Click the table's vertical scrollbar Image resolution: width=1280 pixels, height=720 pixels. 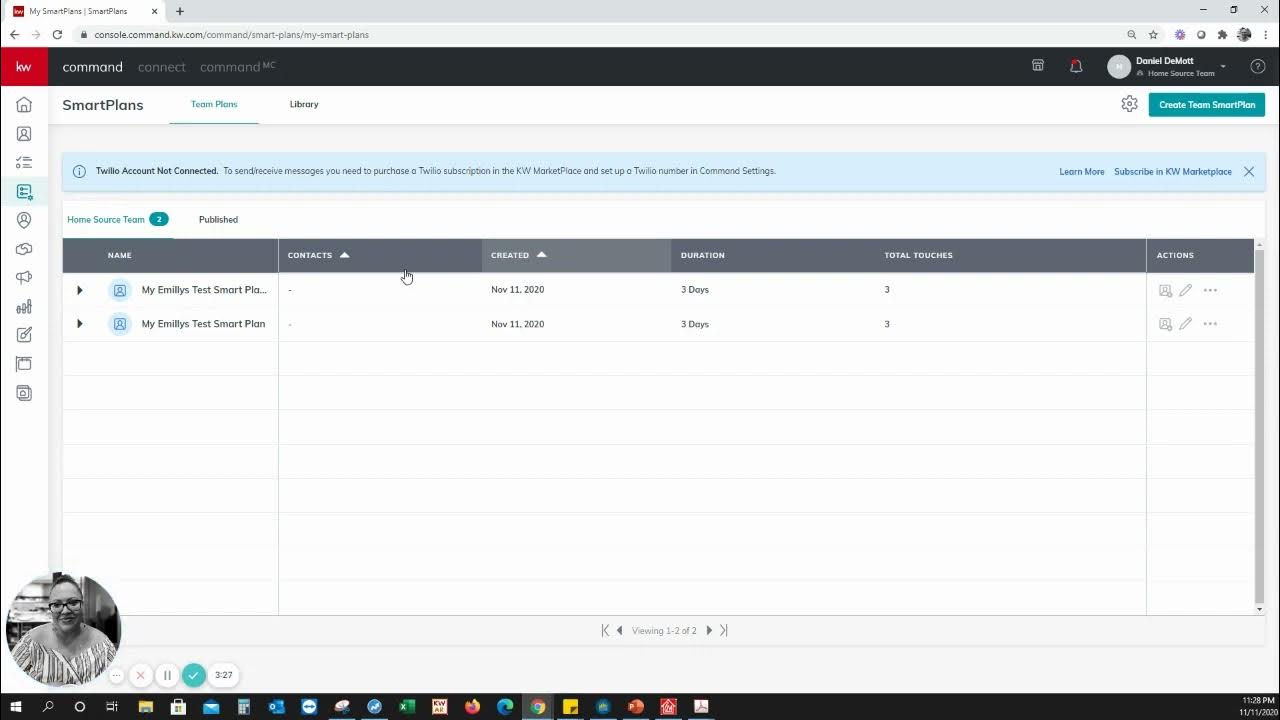1259,420
